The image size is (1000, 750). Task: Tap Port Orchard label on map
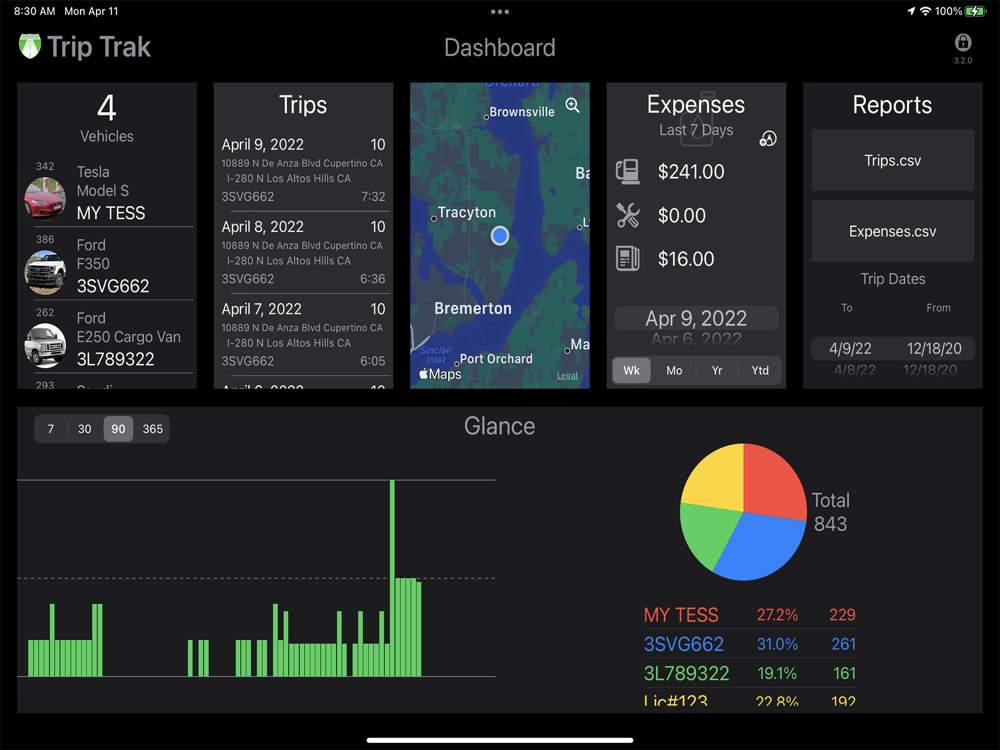pos(496,358)
